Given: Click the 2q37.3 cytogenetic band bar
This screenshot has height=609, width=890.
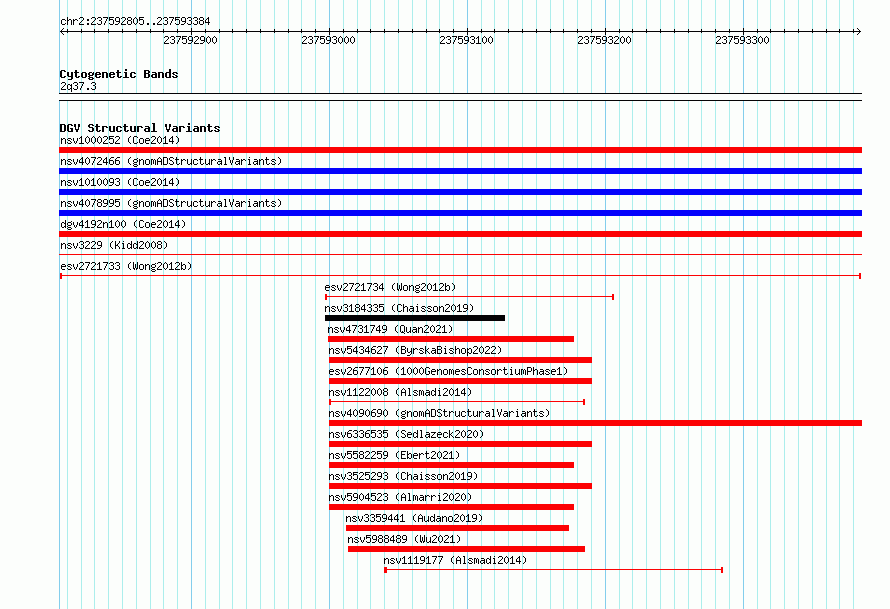Looking at the screenshot, I should (x=460, y=97).
